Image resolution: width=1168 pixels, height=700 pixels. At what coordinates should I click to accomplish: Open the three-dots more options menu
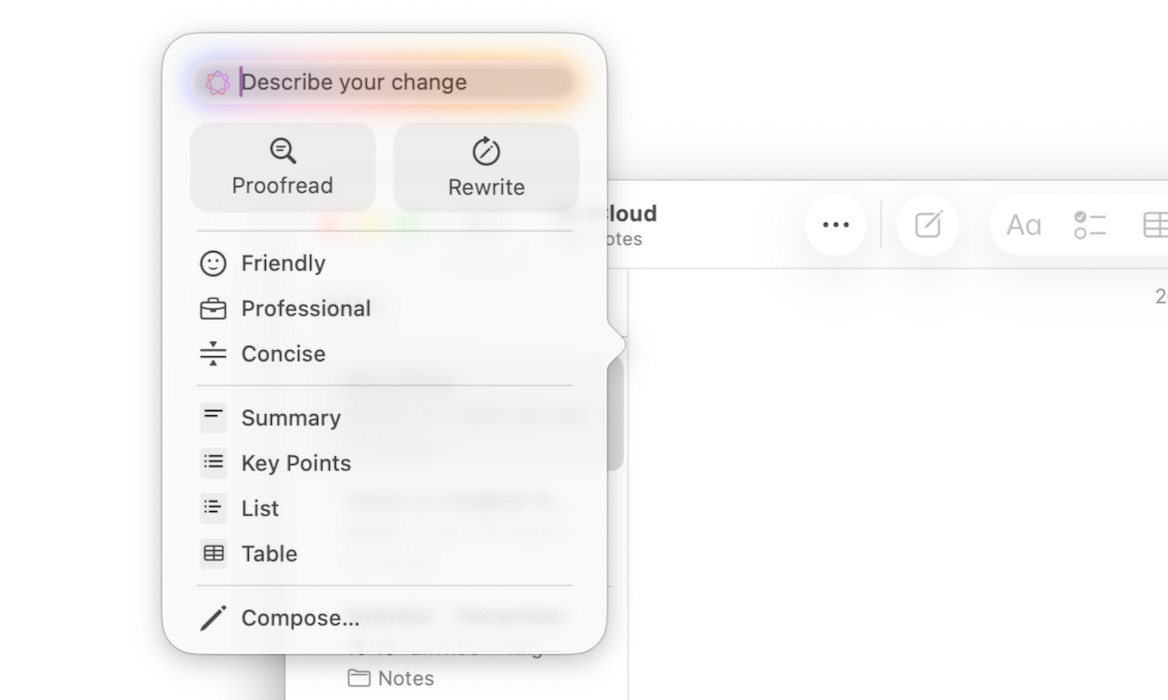[x=835, y=225]
